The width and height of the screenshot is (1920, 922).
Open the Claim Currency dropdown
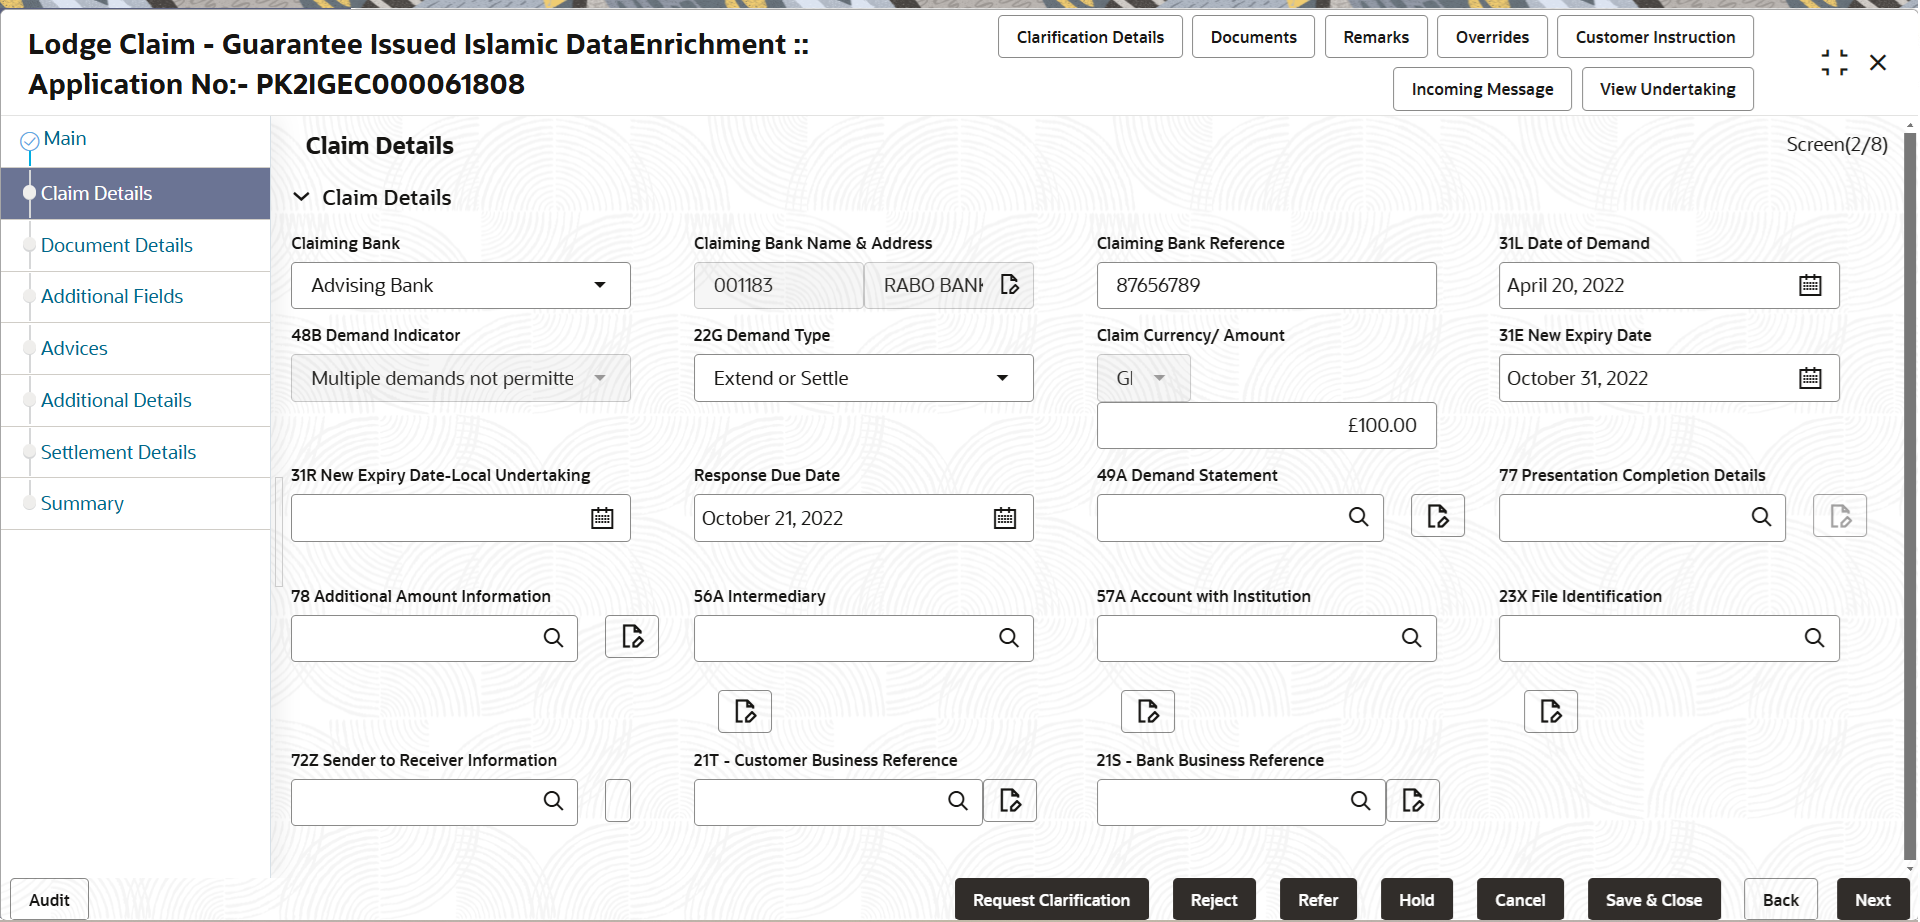(1143, 378)
